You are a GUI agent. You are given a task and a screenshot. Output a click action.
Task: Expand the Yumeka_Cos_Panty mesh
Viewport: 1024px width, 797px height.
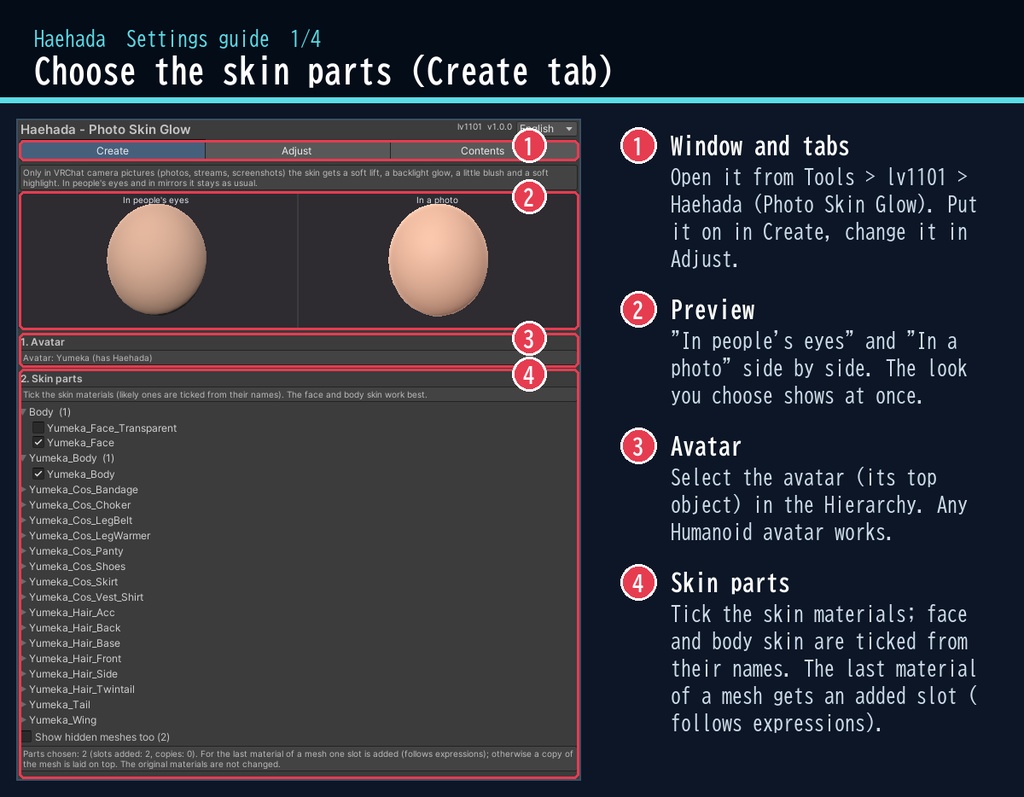(24, 551)
